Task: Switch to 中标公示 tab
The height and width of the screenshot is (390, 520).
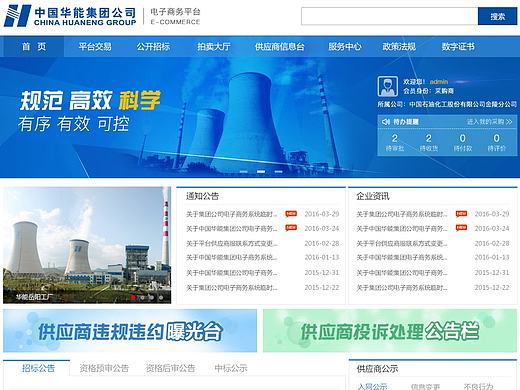Action: coord(231,368)
